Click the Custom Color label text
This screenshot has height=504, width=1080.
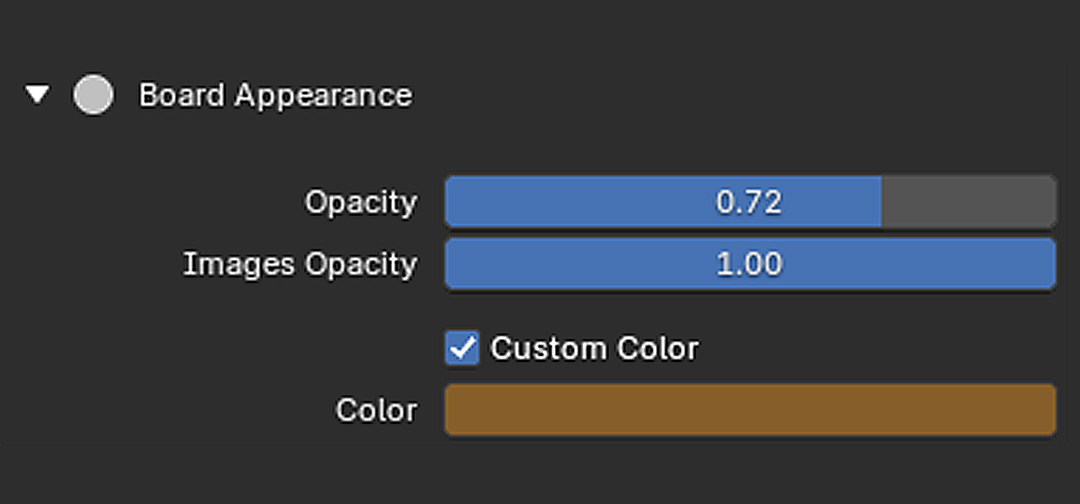coord(594,348)
